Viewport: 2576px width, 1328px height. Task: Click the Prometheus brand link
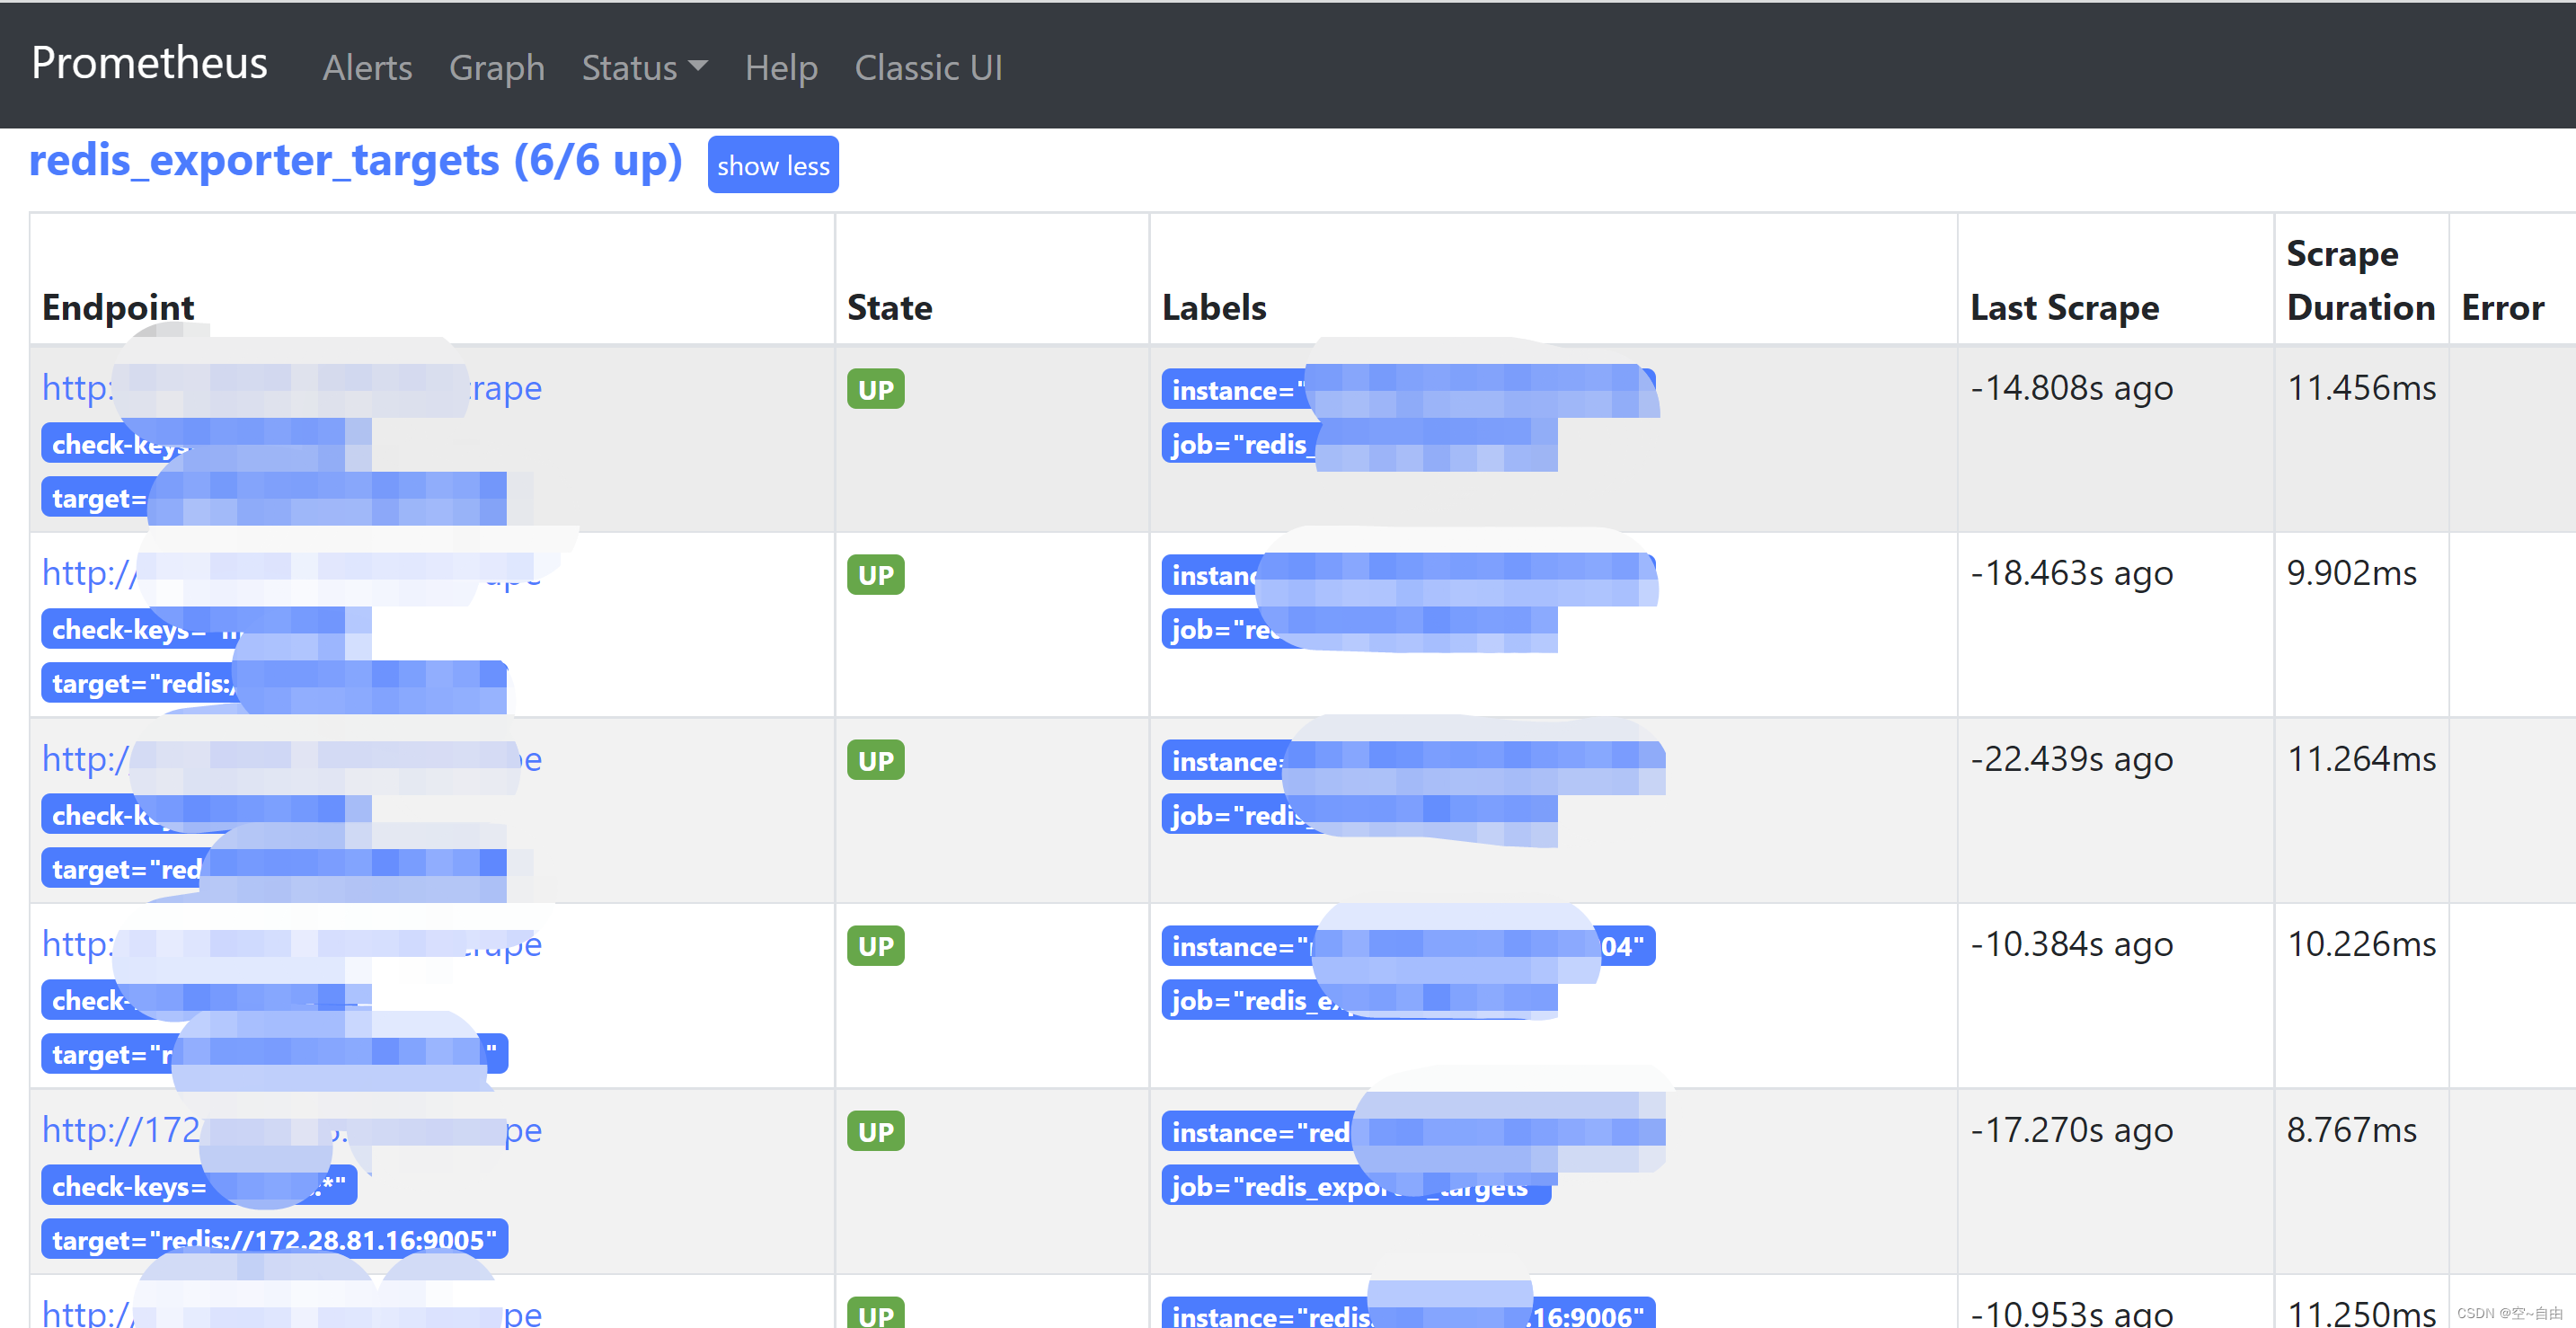[149, 63]
